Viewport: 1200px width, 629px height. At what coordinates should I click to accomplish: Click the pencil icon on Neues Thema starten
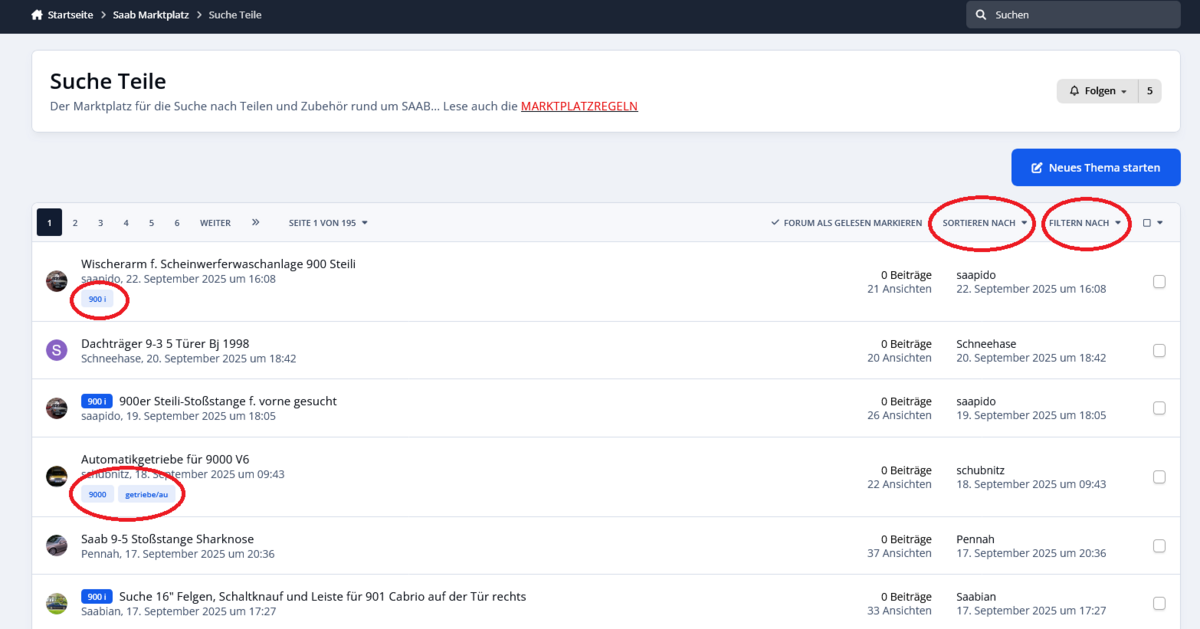click(1037, 168)
